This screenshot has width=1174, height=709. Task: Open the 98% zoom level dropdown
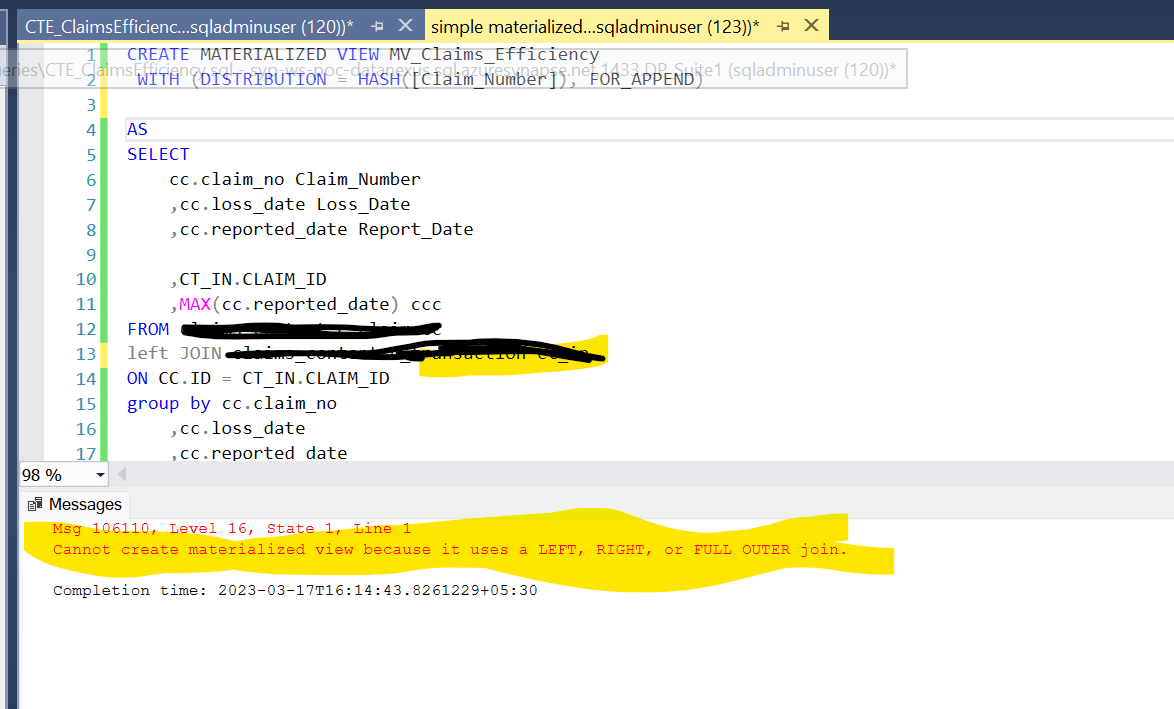pyautogui.click(x=98, y=474)
